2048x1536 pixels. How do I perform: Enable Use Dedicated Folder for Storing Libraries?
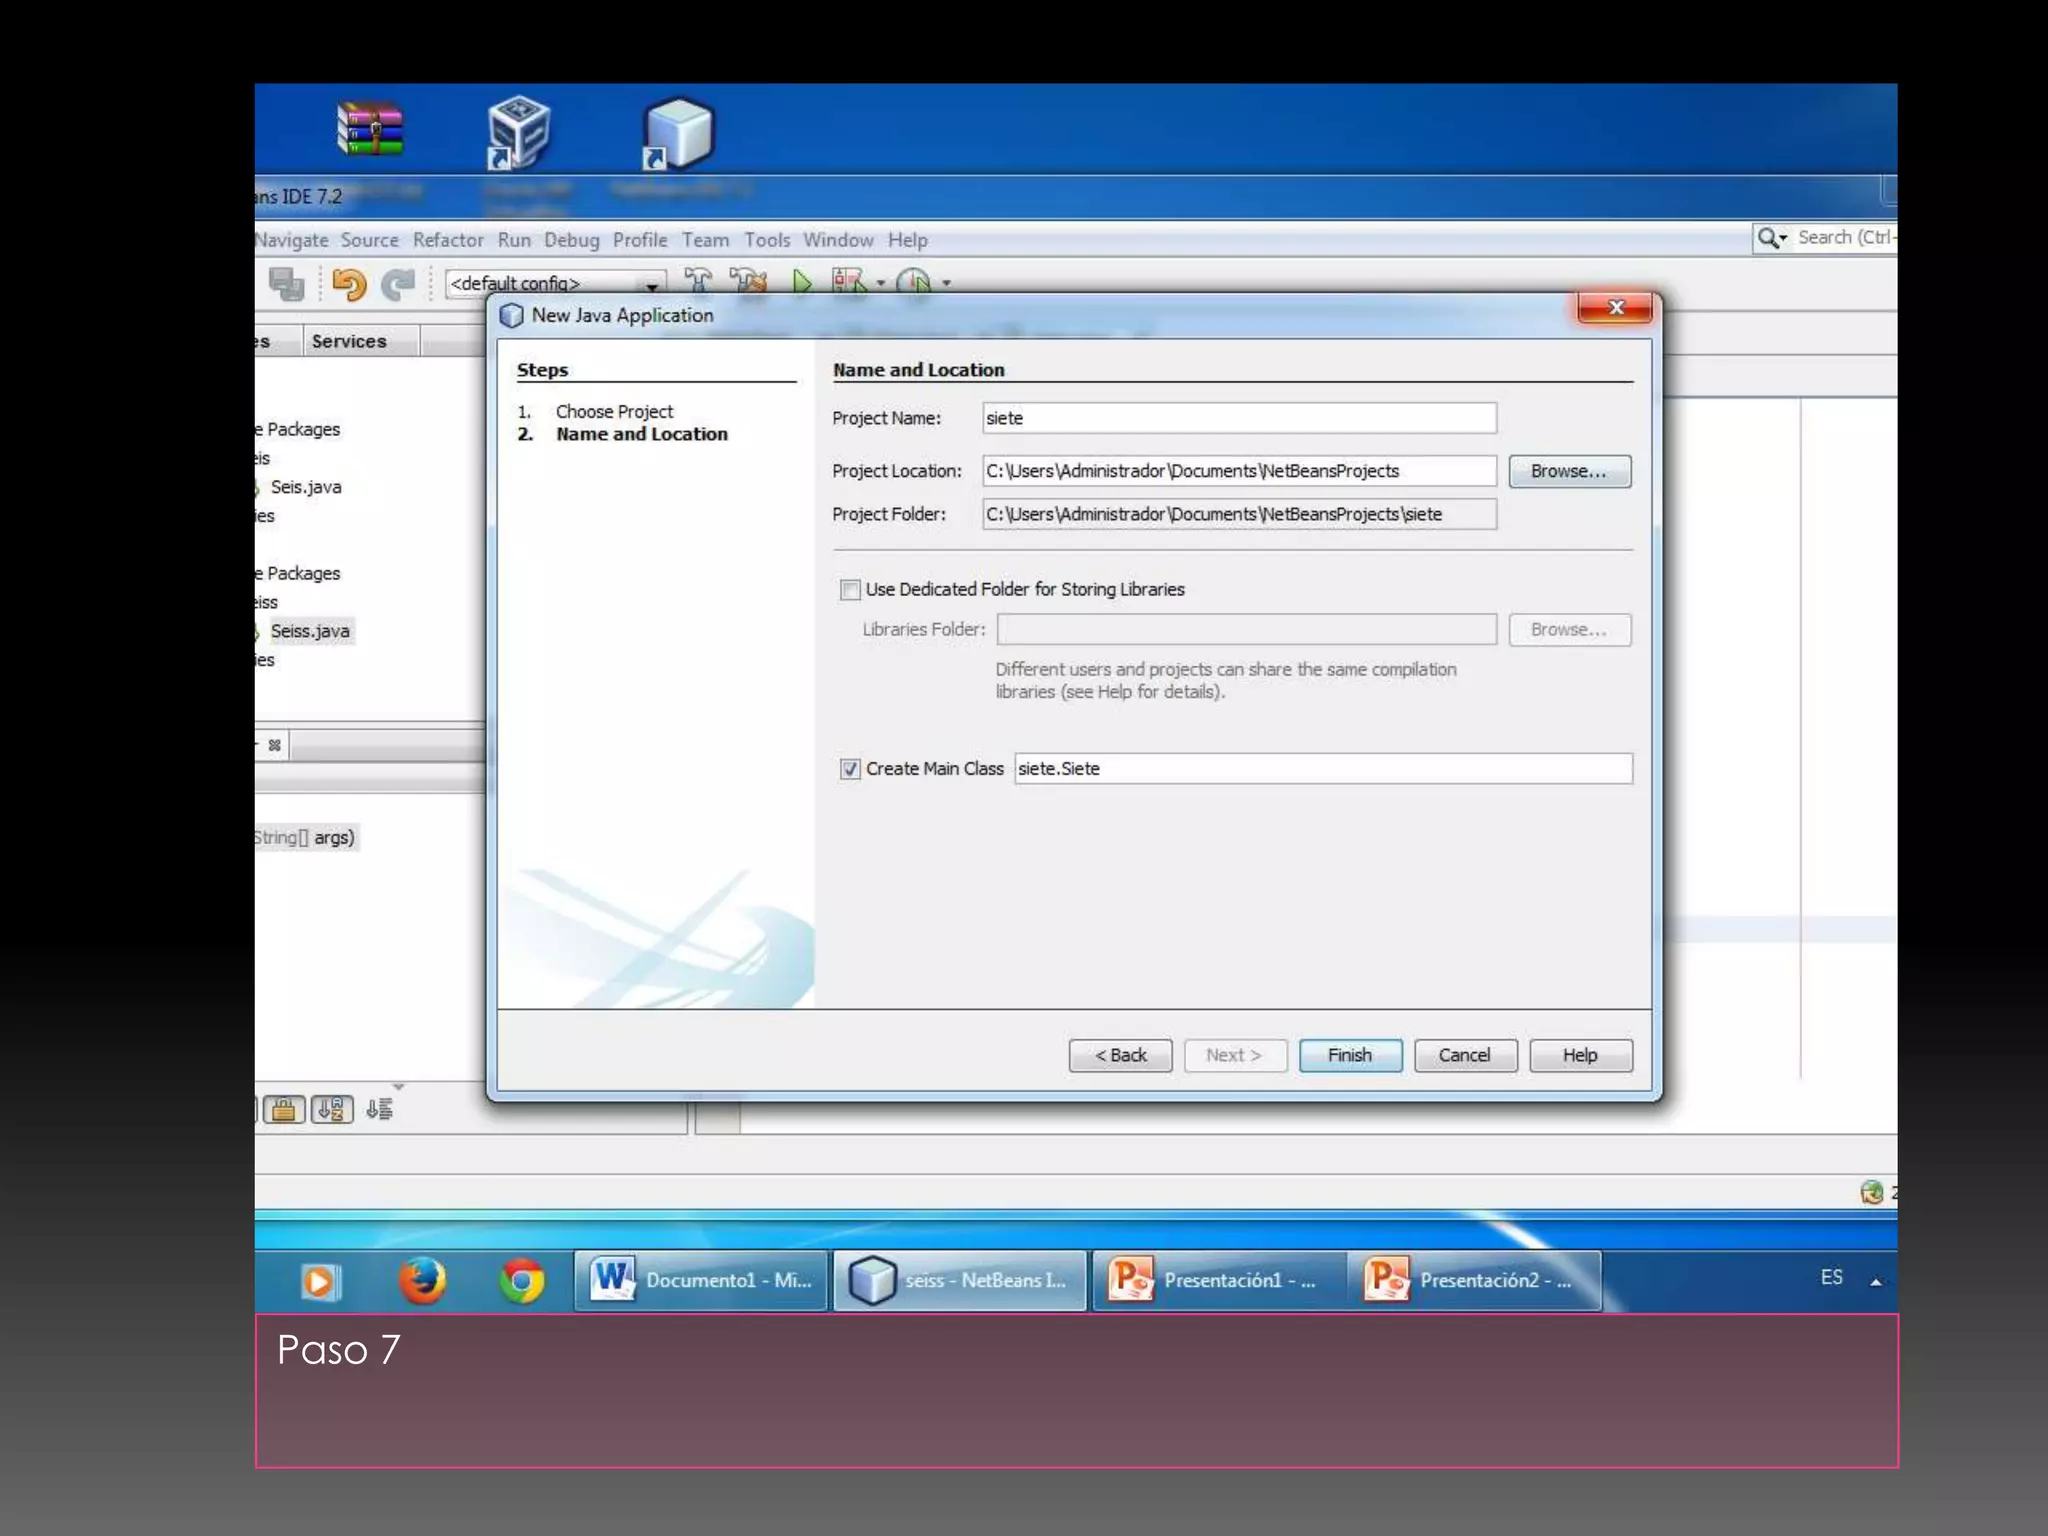click(x=850, y=590)
